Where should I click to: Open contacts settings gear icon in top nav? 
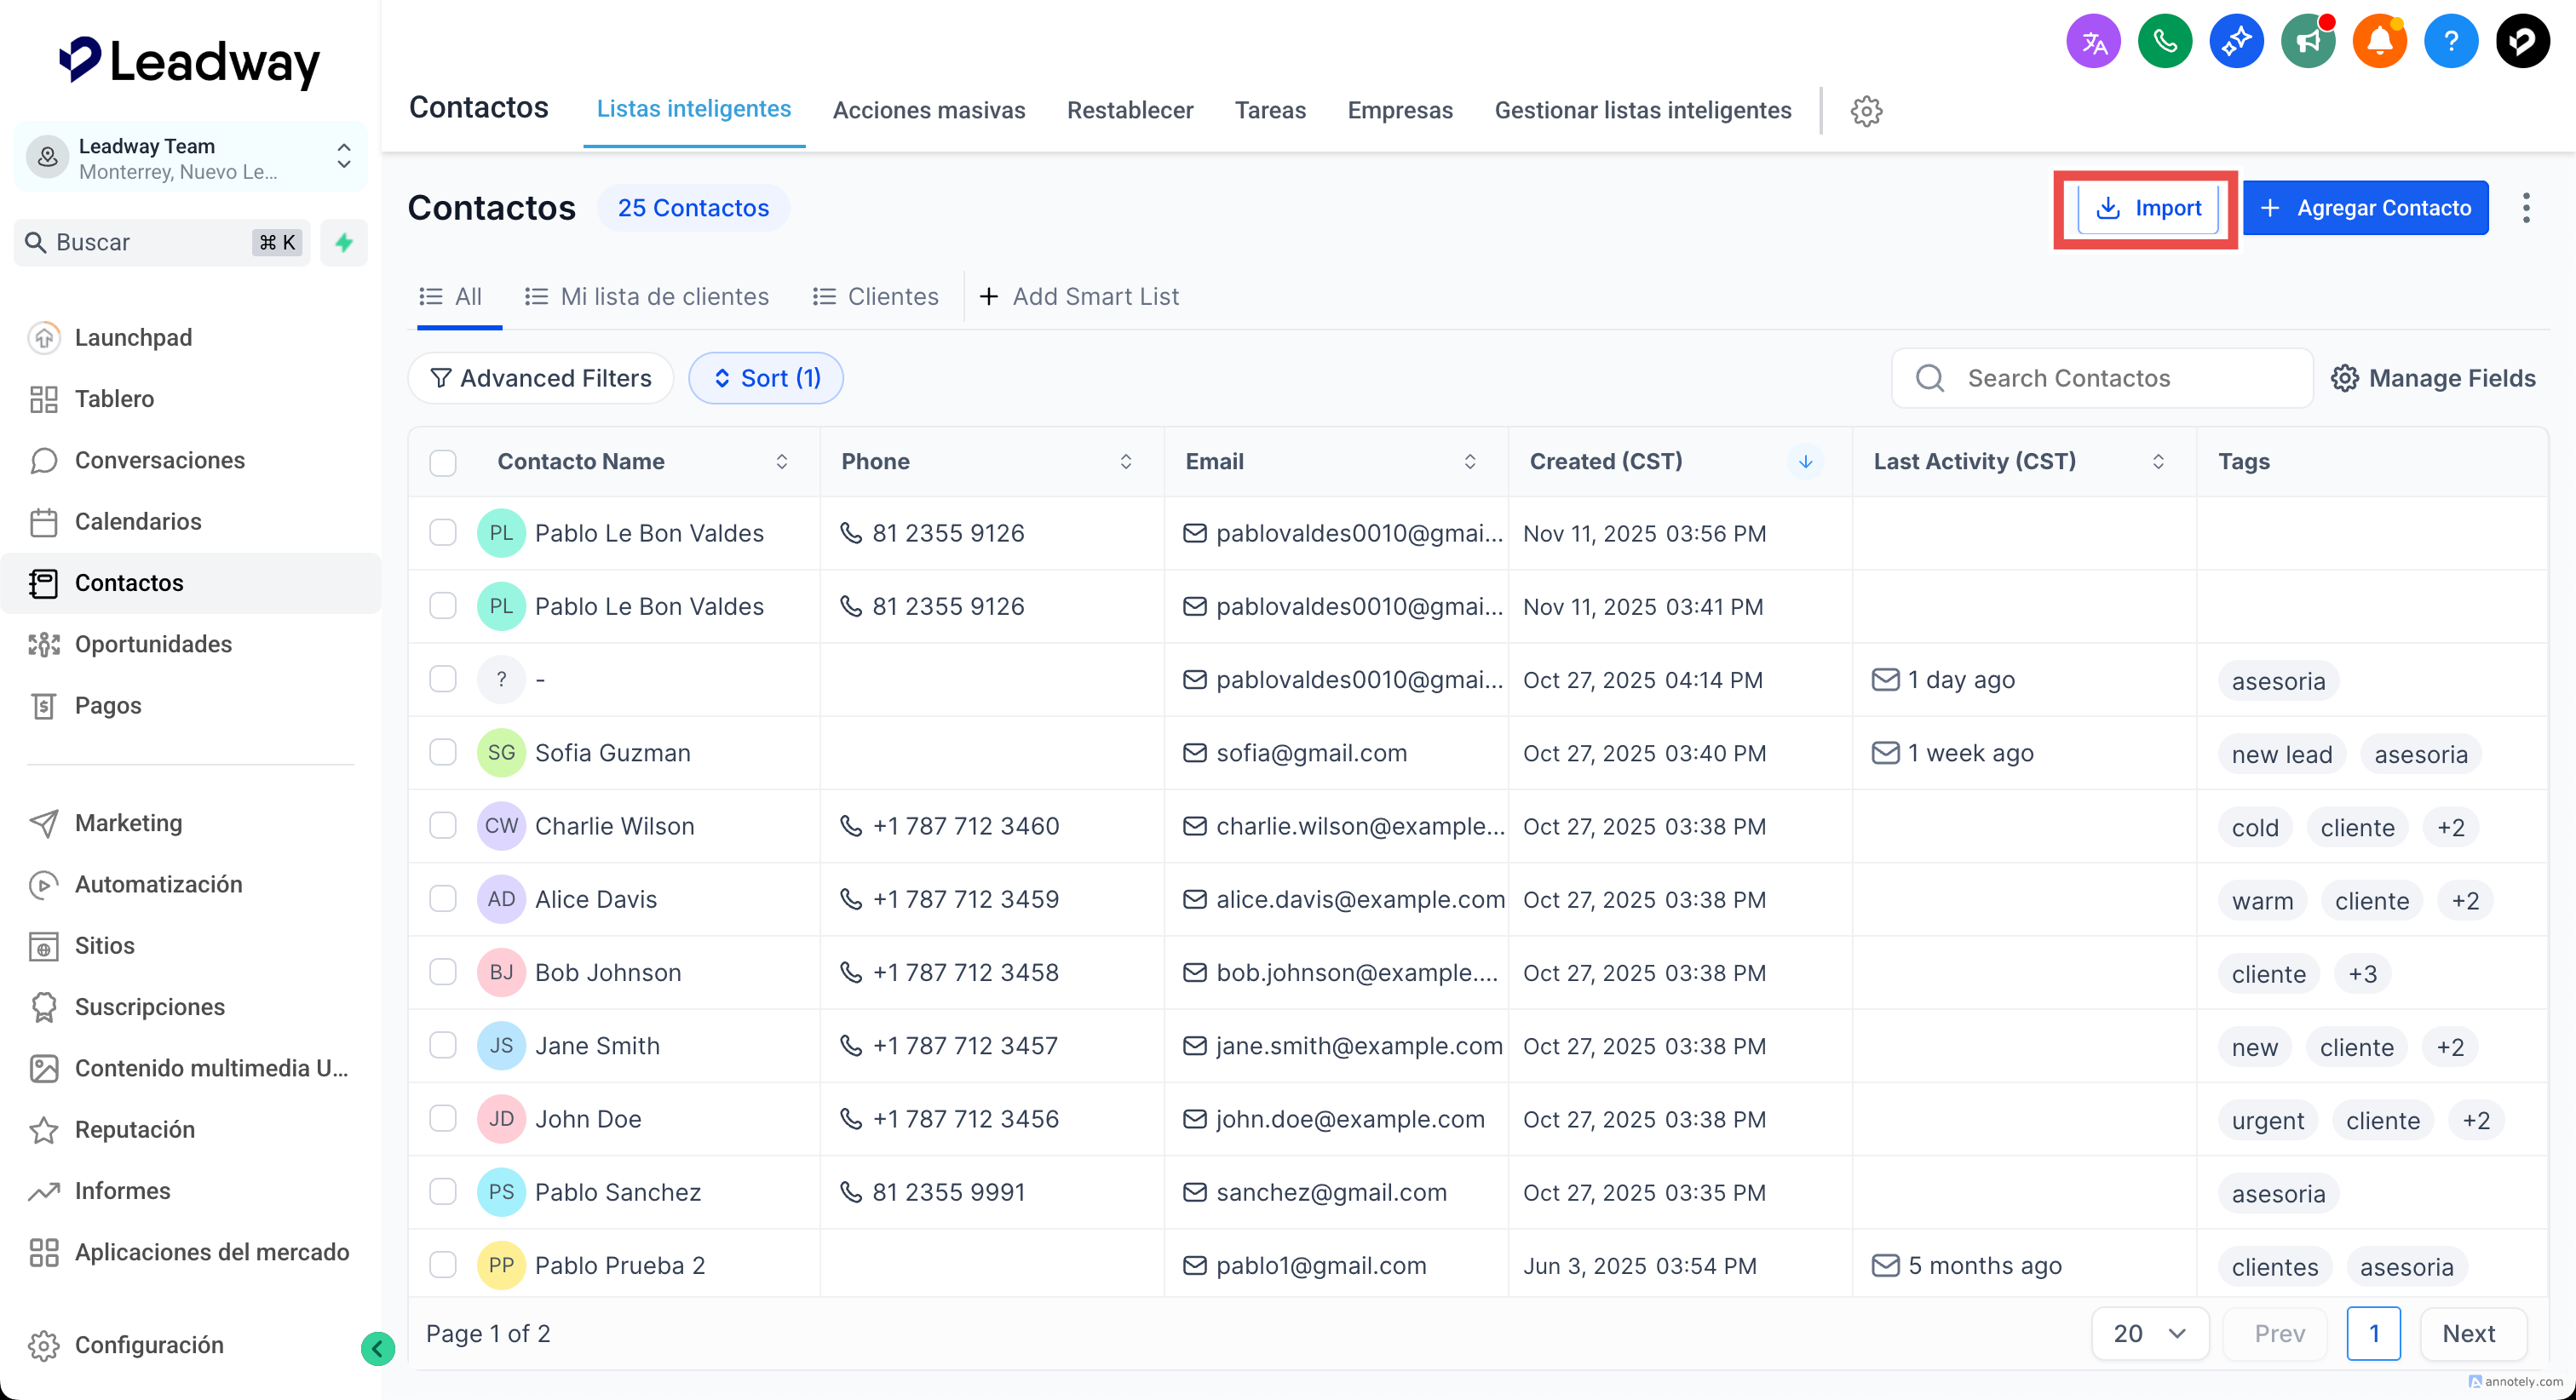coord(1866,111)
